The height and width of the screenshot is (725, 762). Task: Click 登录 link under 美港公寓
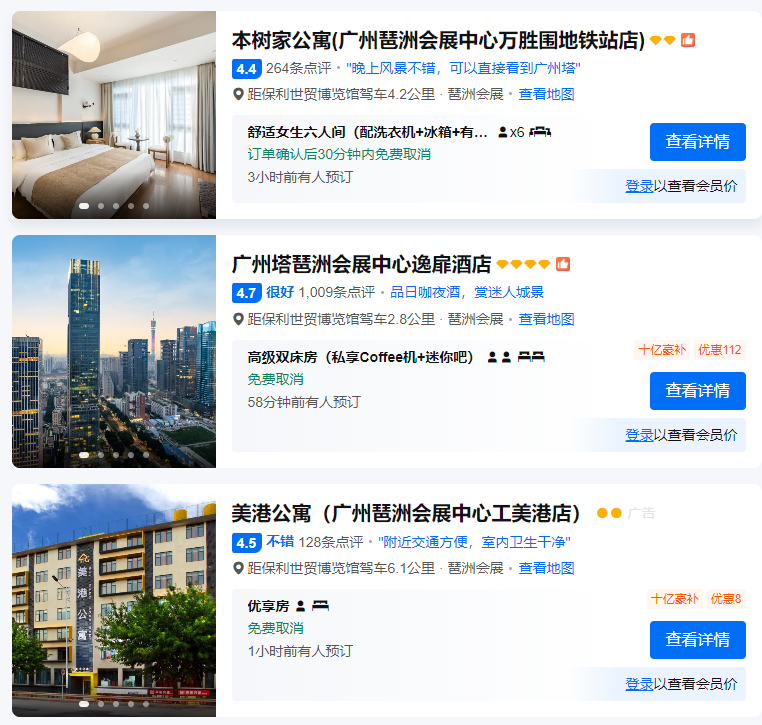(x=639, y=684)
